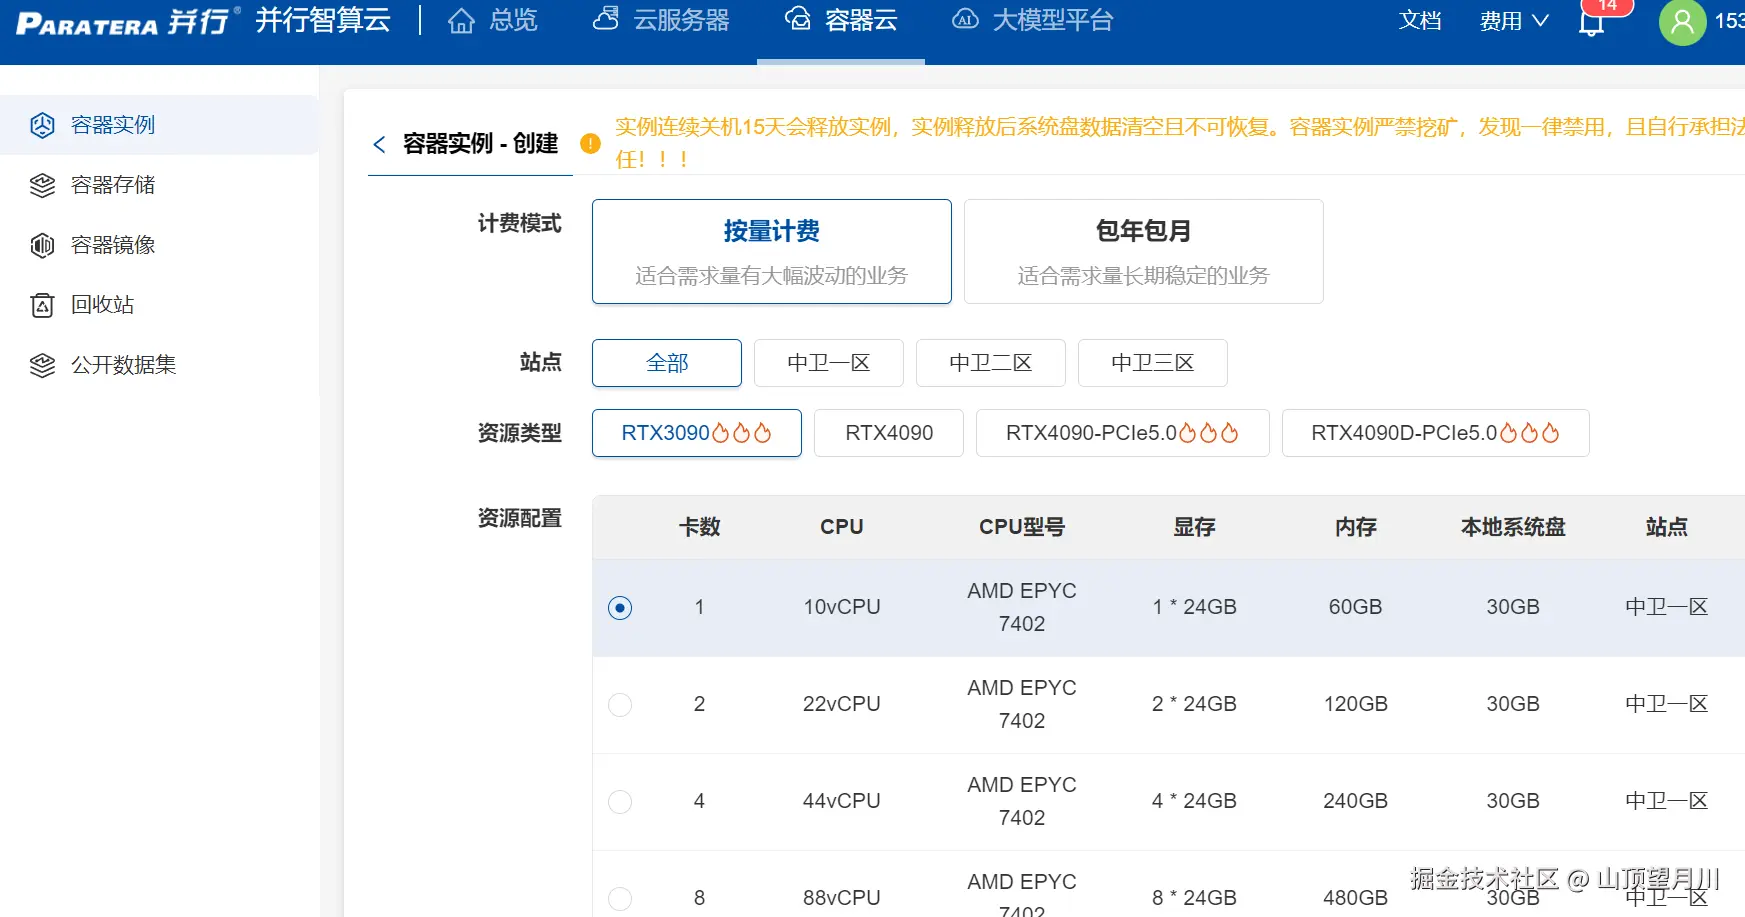Expand the 费用 dropdown
The image size is (1745, 917).
coord(1514,21)
